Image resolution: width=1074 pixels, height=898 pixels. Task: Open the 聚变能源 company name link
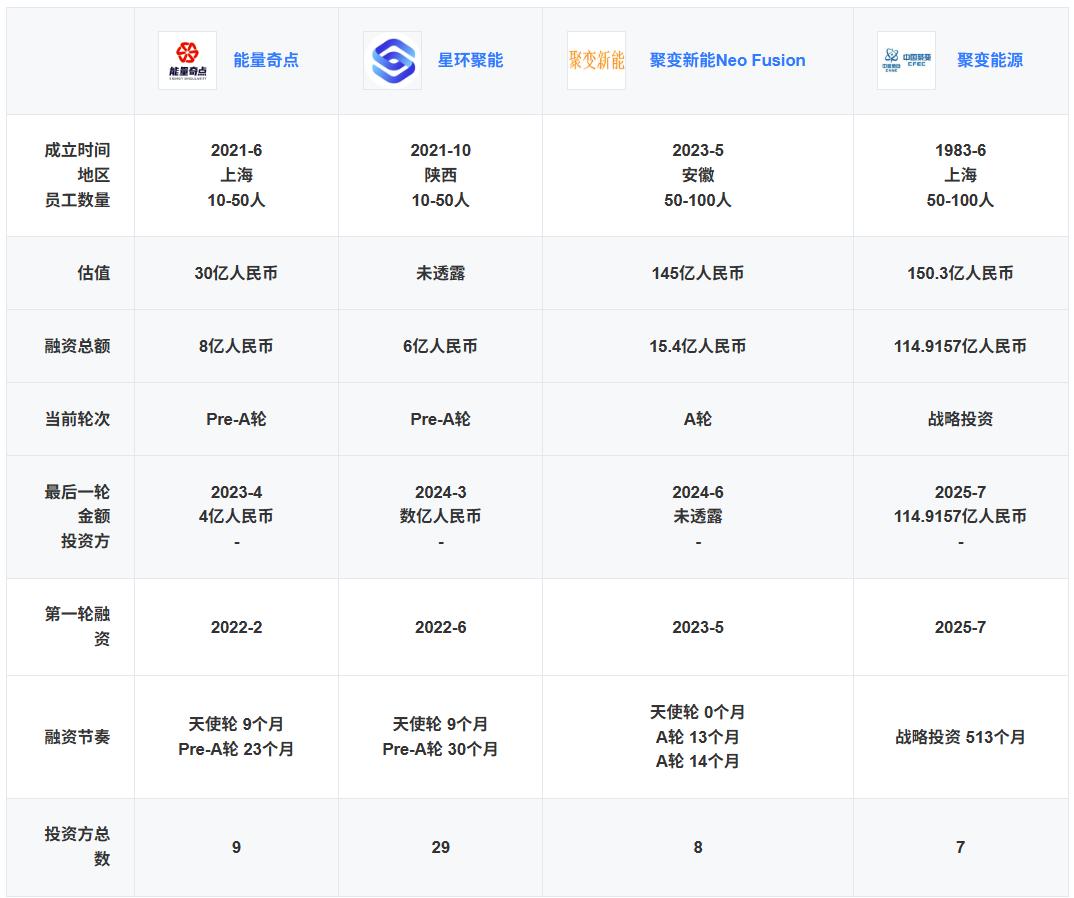[989, 60]
